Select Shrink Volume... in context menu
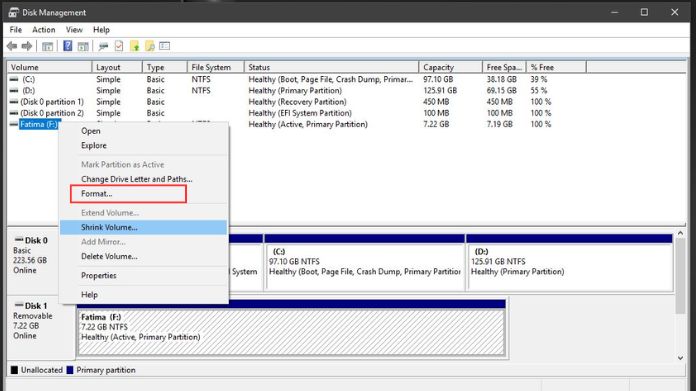Screen dimensions: 696x391 [143, 227]
